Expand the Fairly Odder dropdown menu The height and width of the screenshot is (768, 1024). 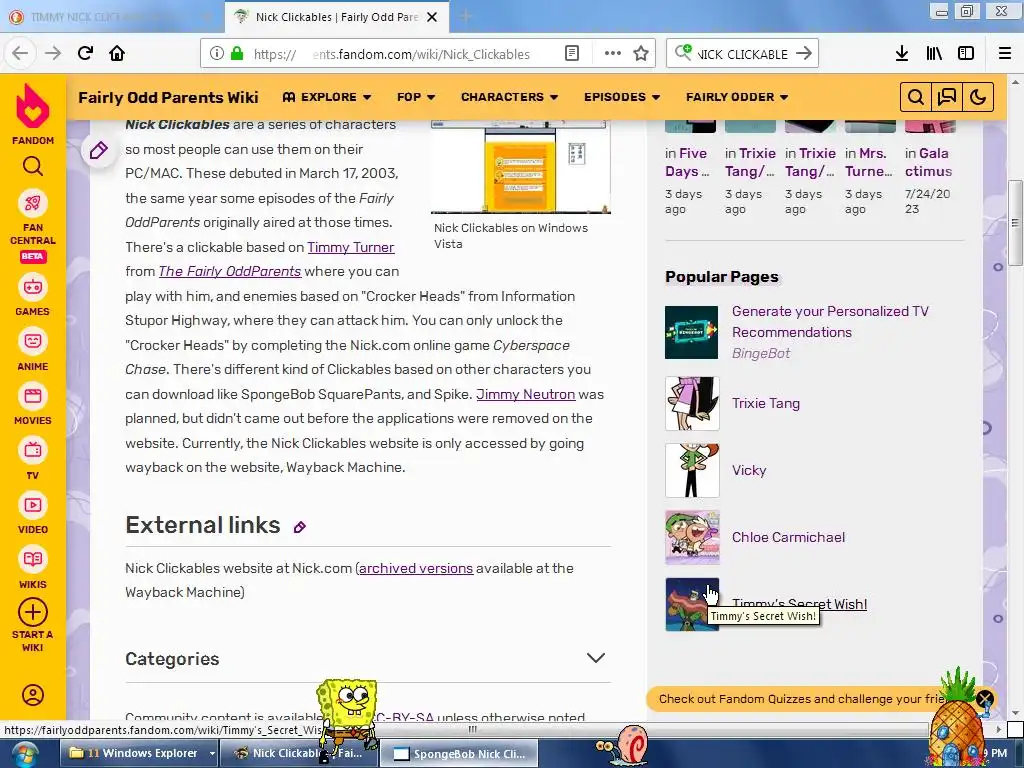tap(737, 97)
